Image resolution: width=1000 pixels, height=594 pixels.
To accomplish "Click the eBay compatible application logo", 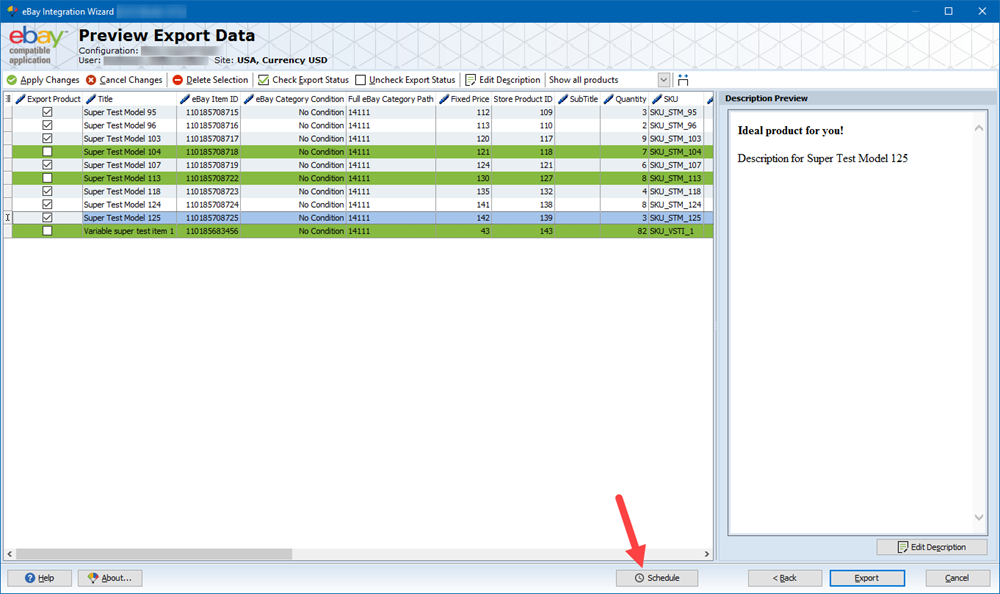I will point(36,45).
